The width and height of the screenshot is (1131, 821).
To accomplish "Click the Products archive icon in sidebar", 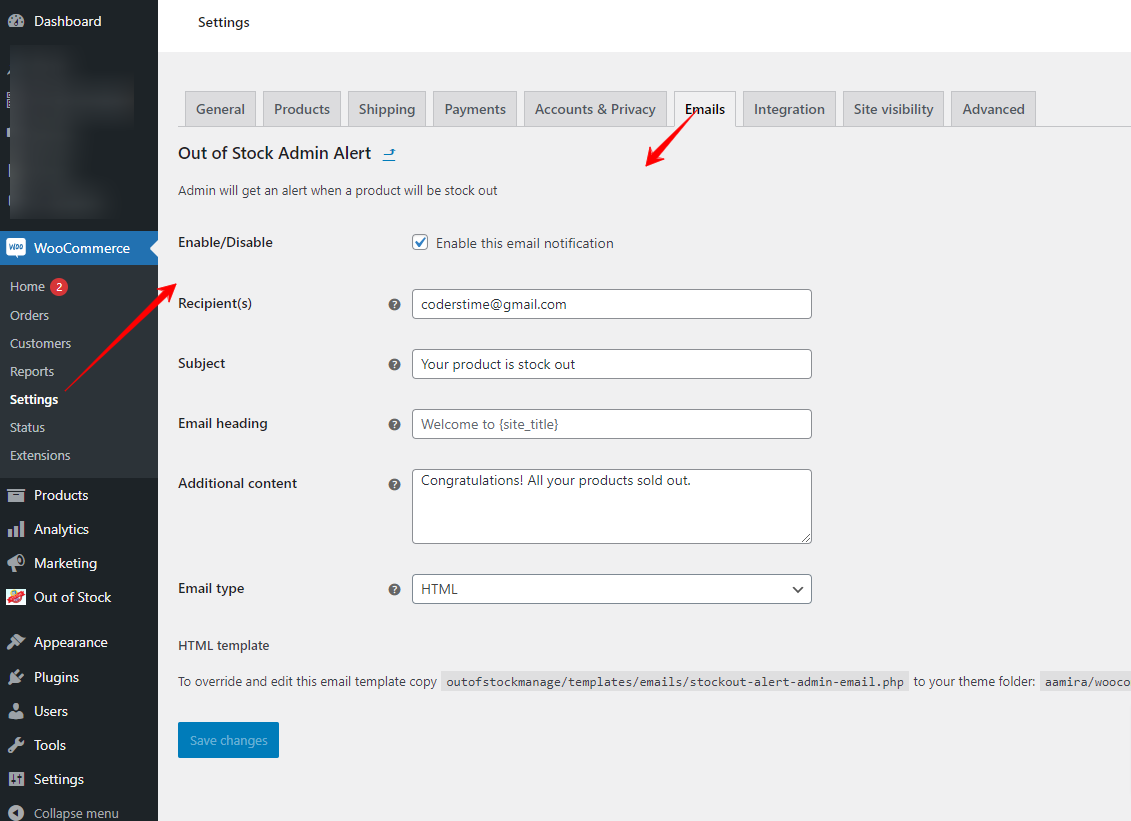I will coord(16,495).
